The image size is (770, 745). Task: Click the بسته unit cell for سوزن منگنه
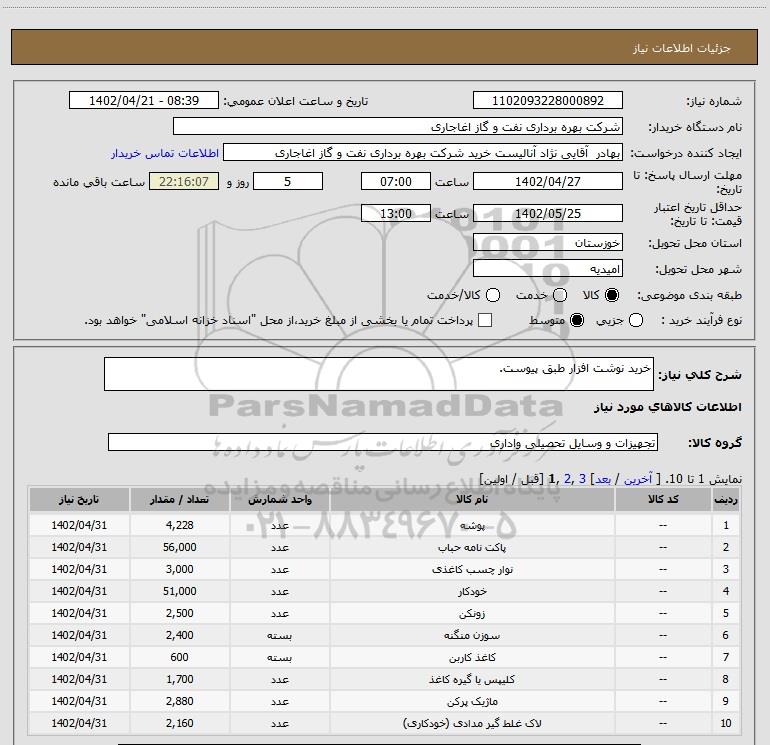(x=279, y=635)
